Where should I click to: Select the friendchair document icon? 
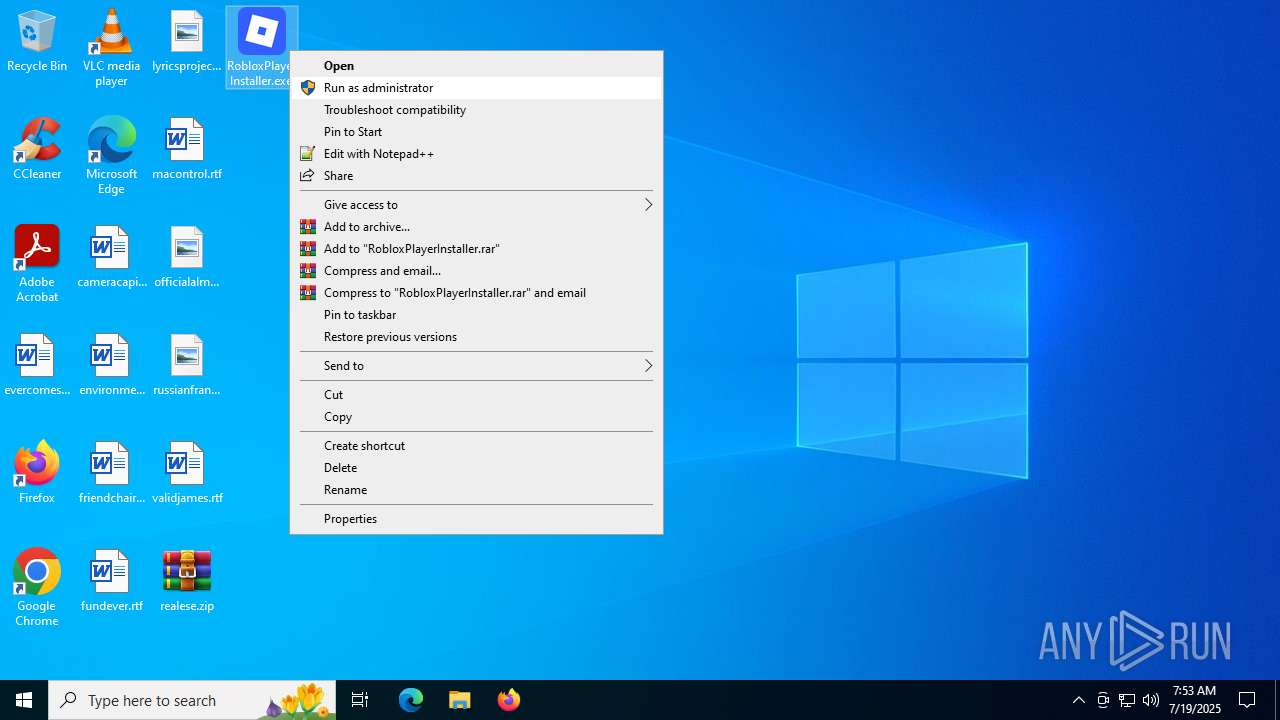point(111,473)
